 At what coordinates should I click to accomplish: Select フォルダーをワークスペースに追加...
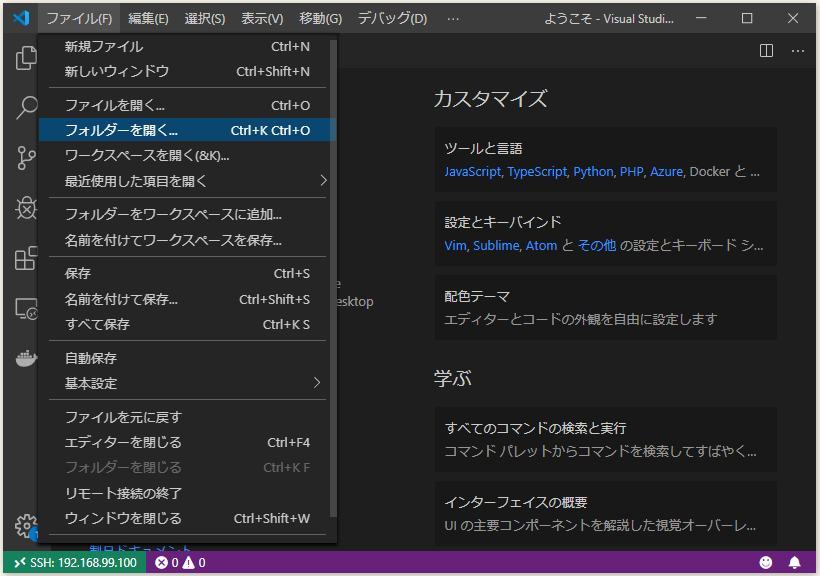coord(187,214)
